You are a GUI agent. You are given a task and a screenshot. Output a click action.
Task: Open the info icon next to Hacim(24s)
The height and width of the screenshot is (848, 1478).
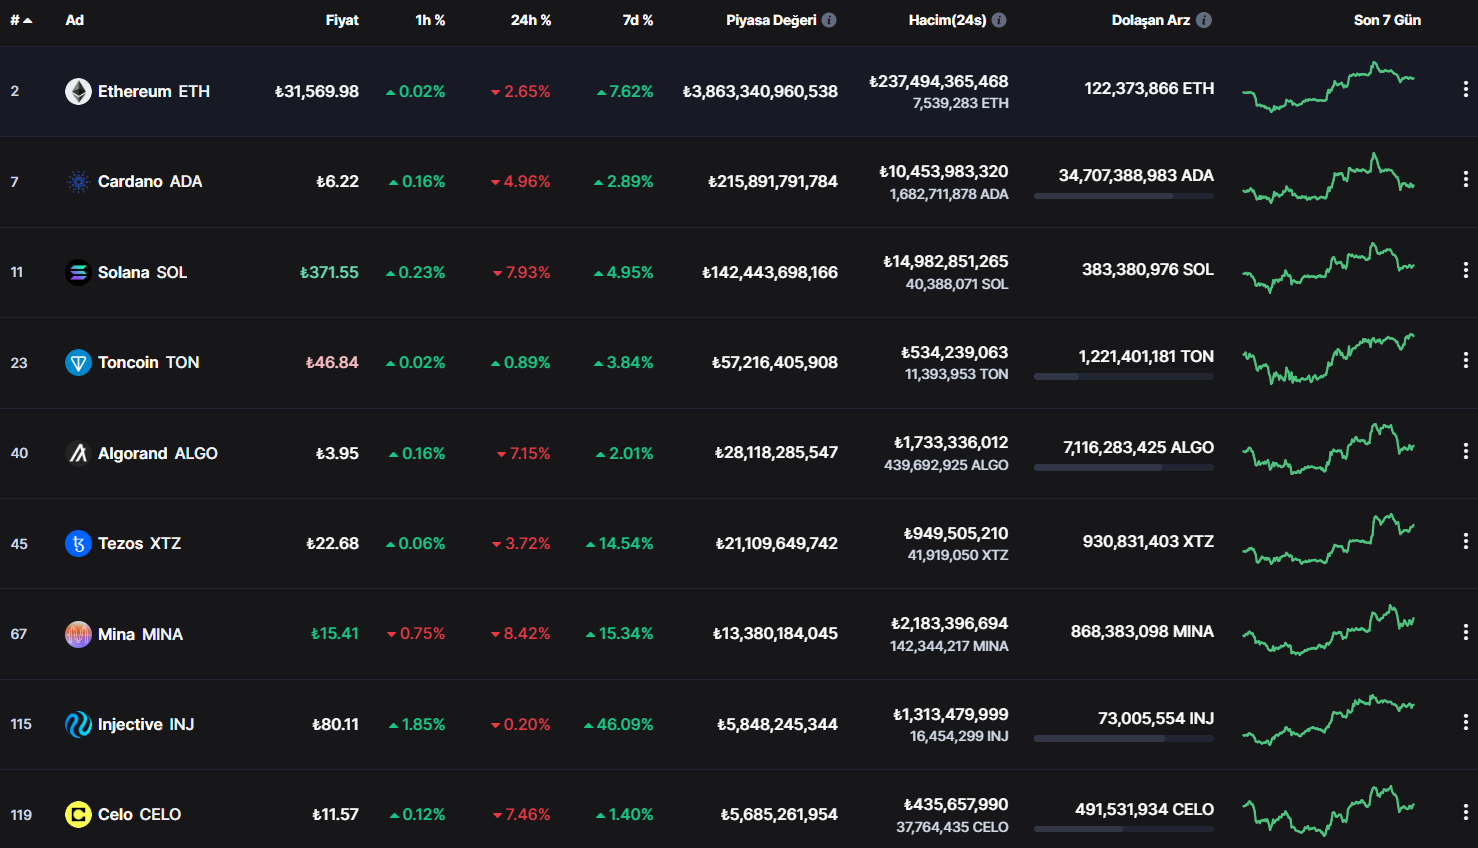[x=999, y=20]
